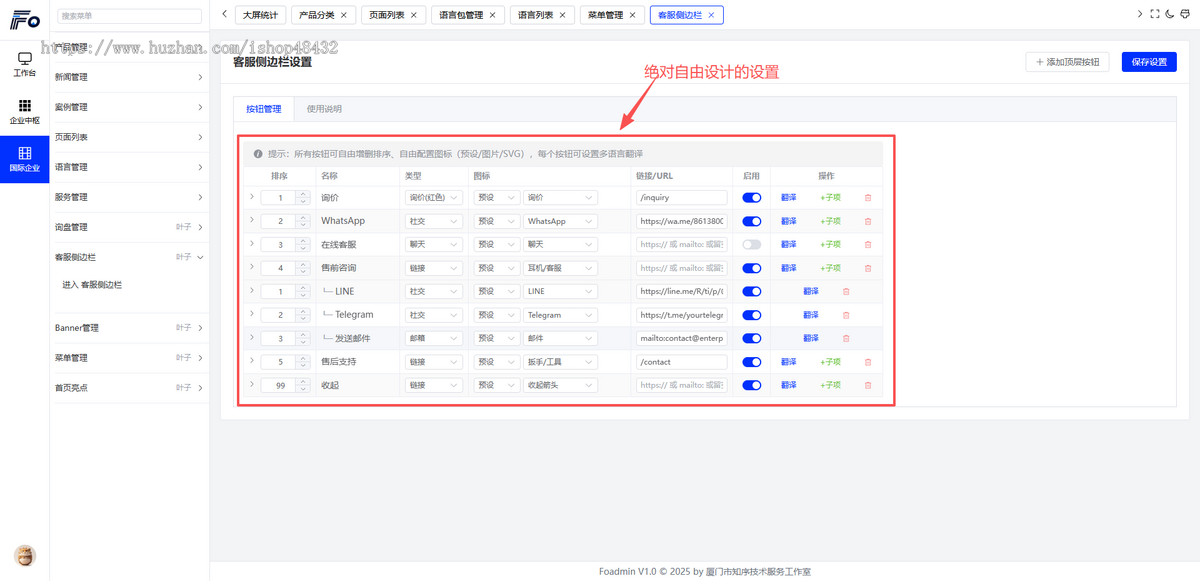1200x581 pixels.
Task: Toggle the LINE enable switch
Action: click(x=752, y=291)
